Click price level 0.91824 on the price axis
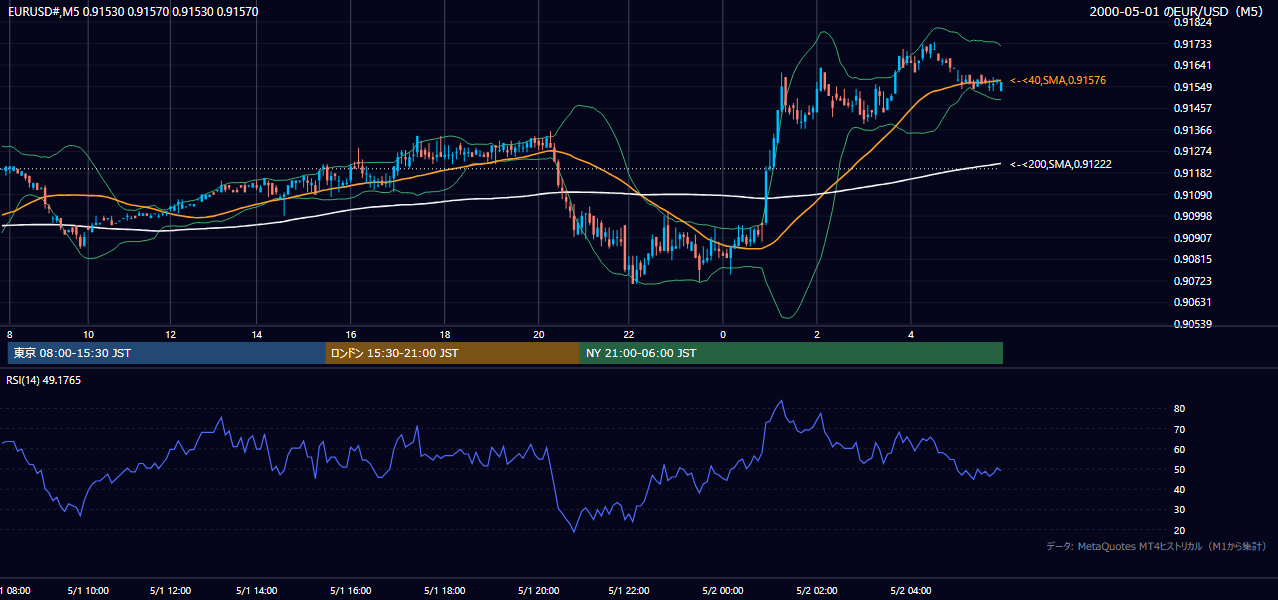The height and width of the screenshot is (600, 1278). tap(1192, 22)
